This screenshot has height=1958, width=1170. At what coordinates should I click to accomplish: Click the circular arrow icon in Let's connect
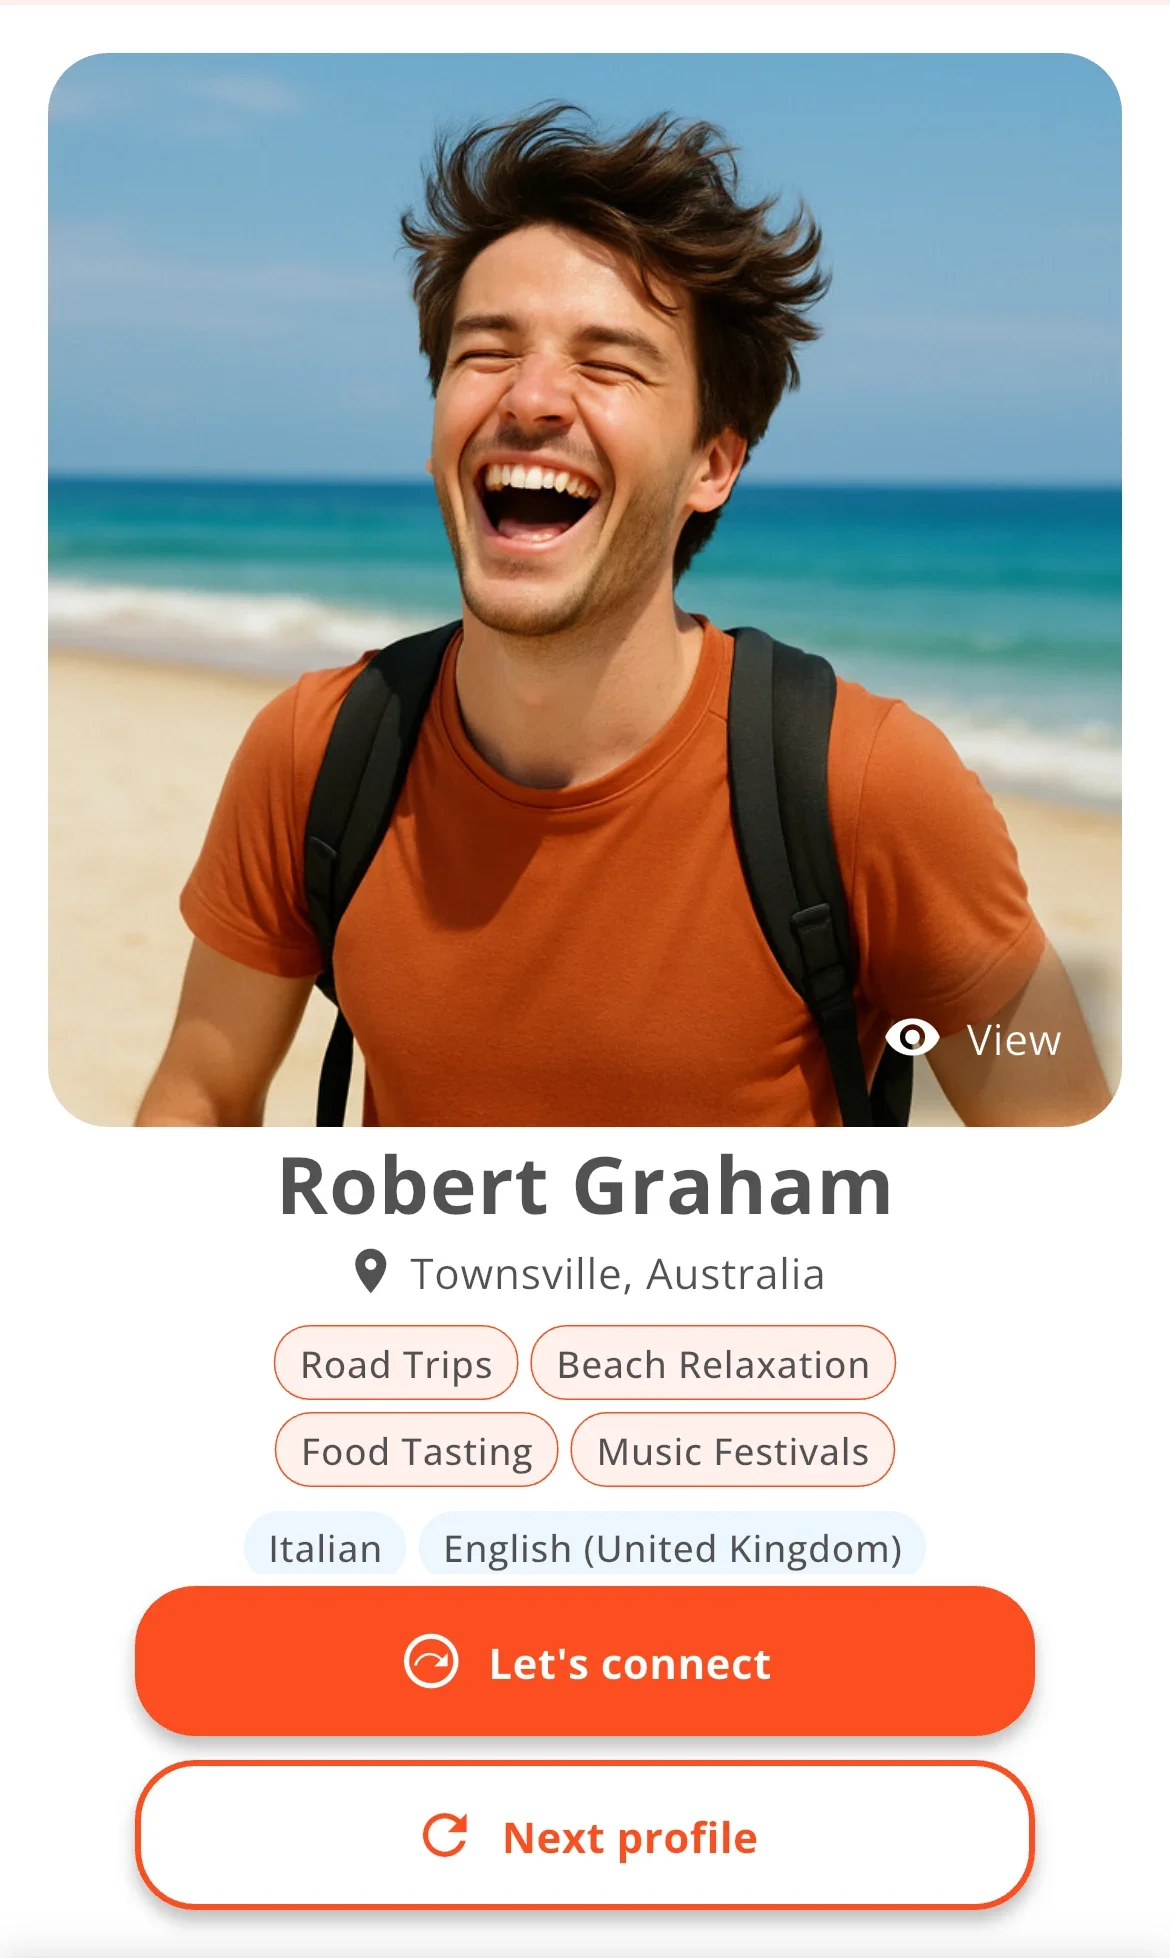431,1661
